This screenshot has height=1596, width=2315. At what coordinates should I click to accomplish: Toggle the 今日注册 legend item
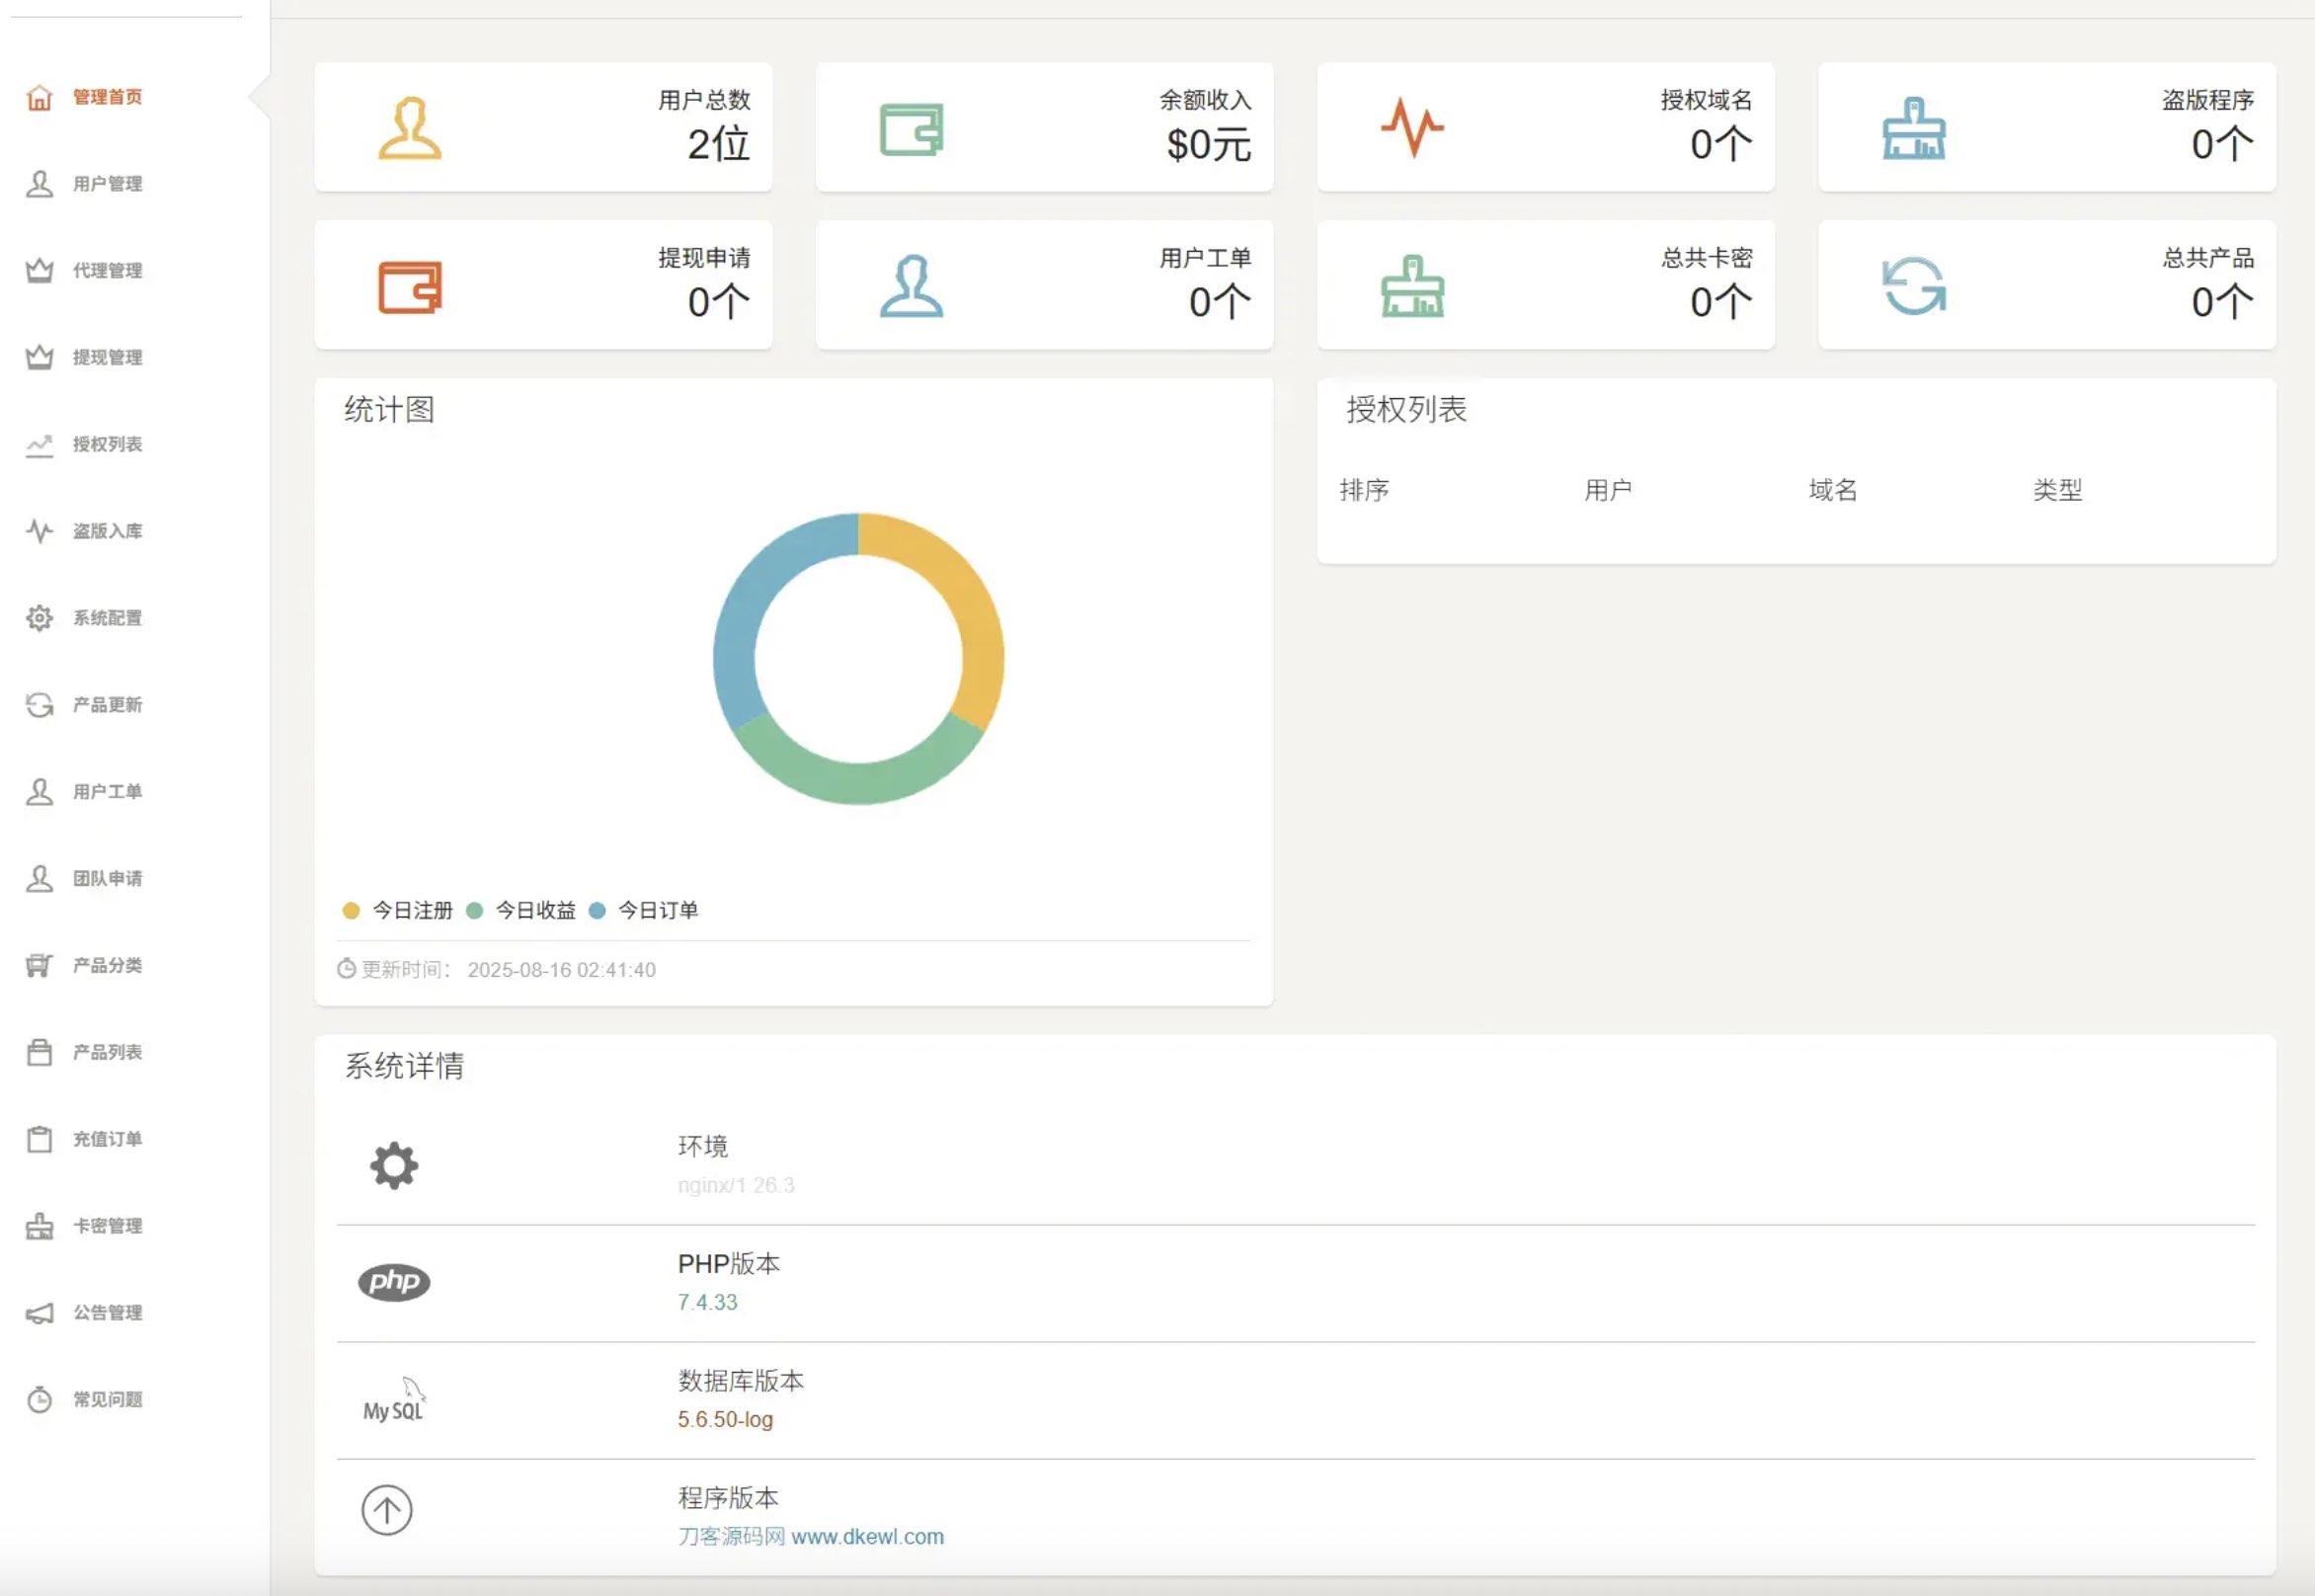click(x=411, y=910)
